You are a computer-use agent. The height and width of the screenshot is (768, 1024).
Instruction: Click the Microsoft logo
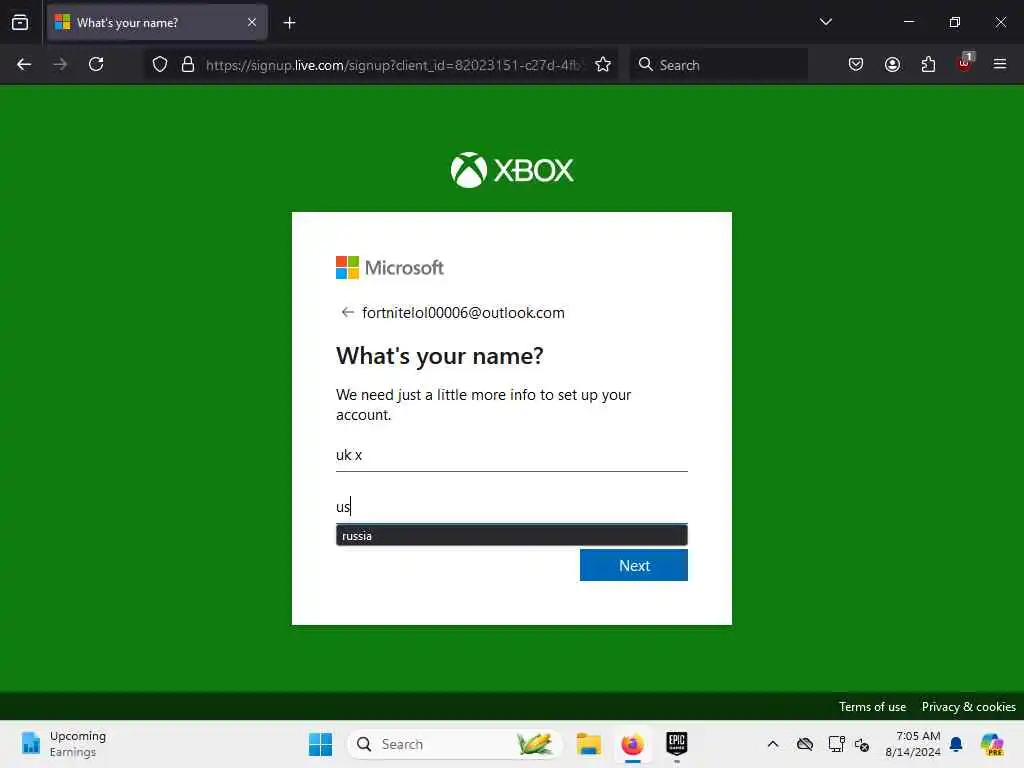pyautogui.click(x=390, y=268)
